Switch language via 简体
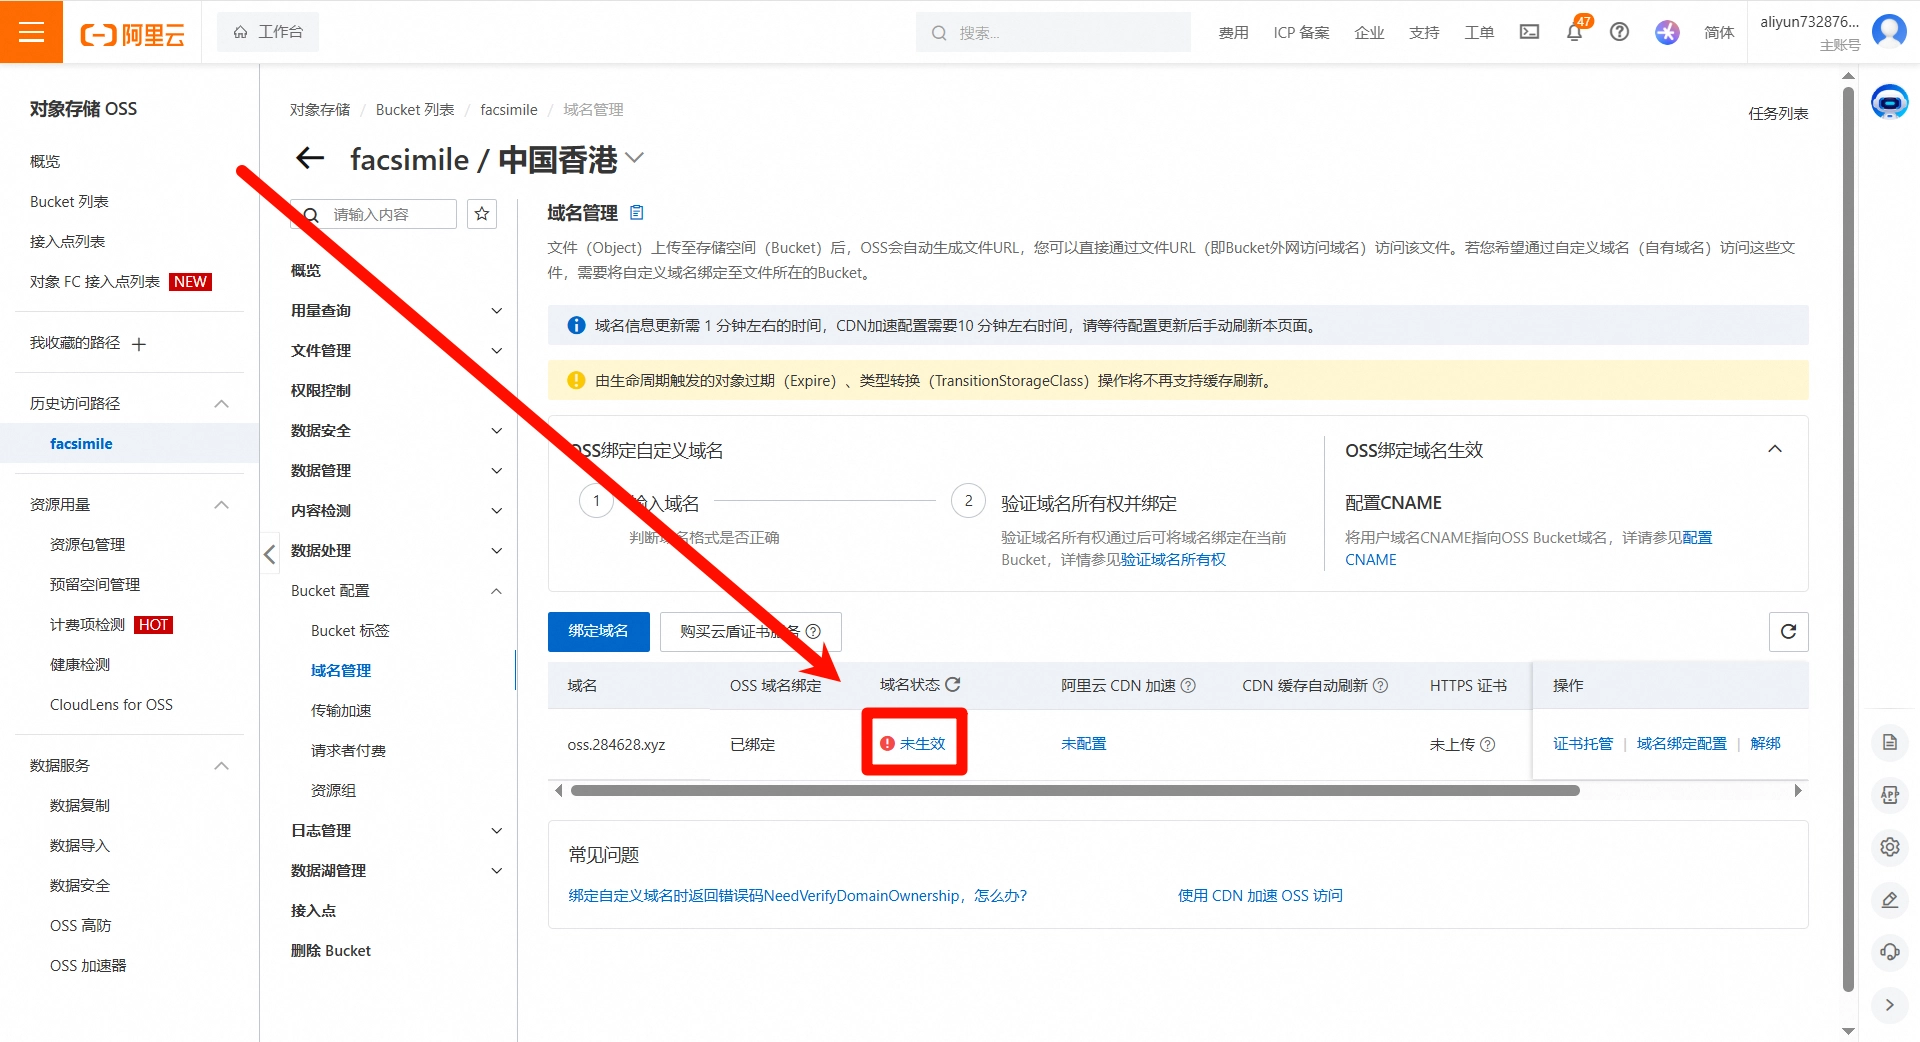Viewport: 1920px width, 1042px height. coord(1718,32)
